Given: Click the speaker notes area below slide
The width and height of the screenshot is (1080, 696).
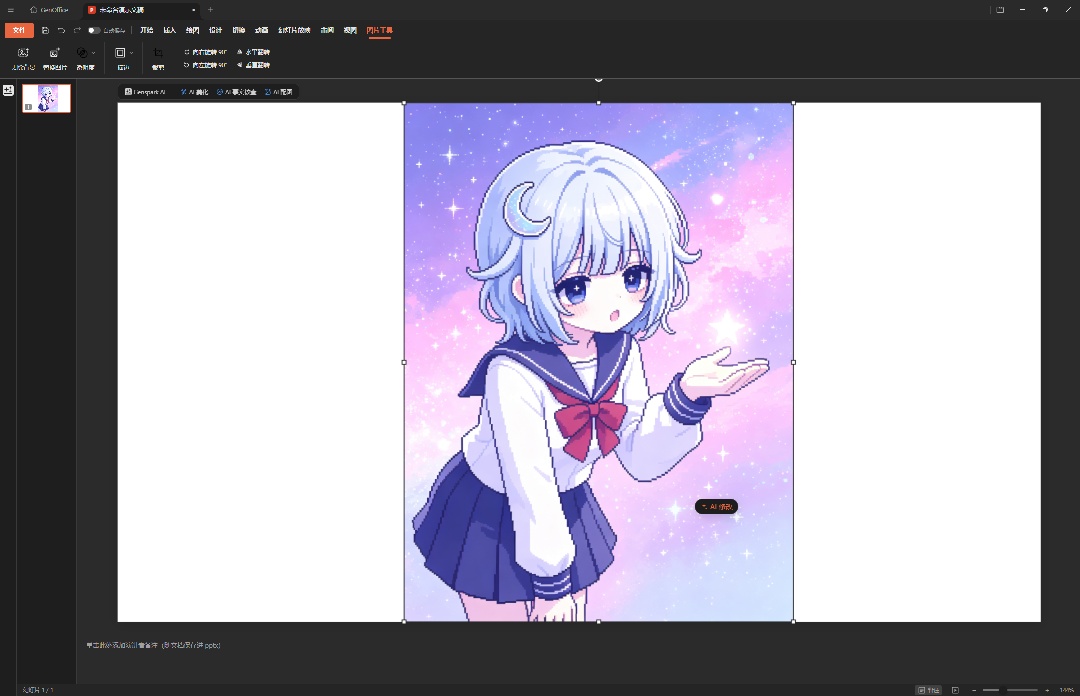Looking at the screenshot, I should [153, 646].
